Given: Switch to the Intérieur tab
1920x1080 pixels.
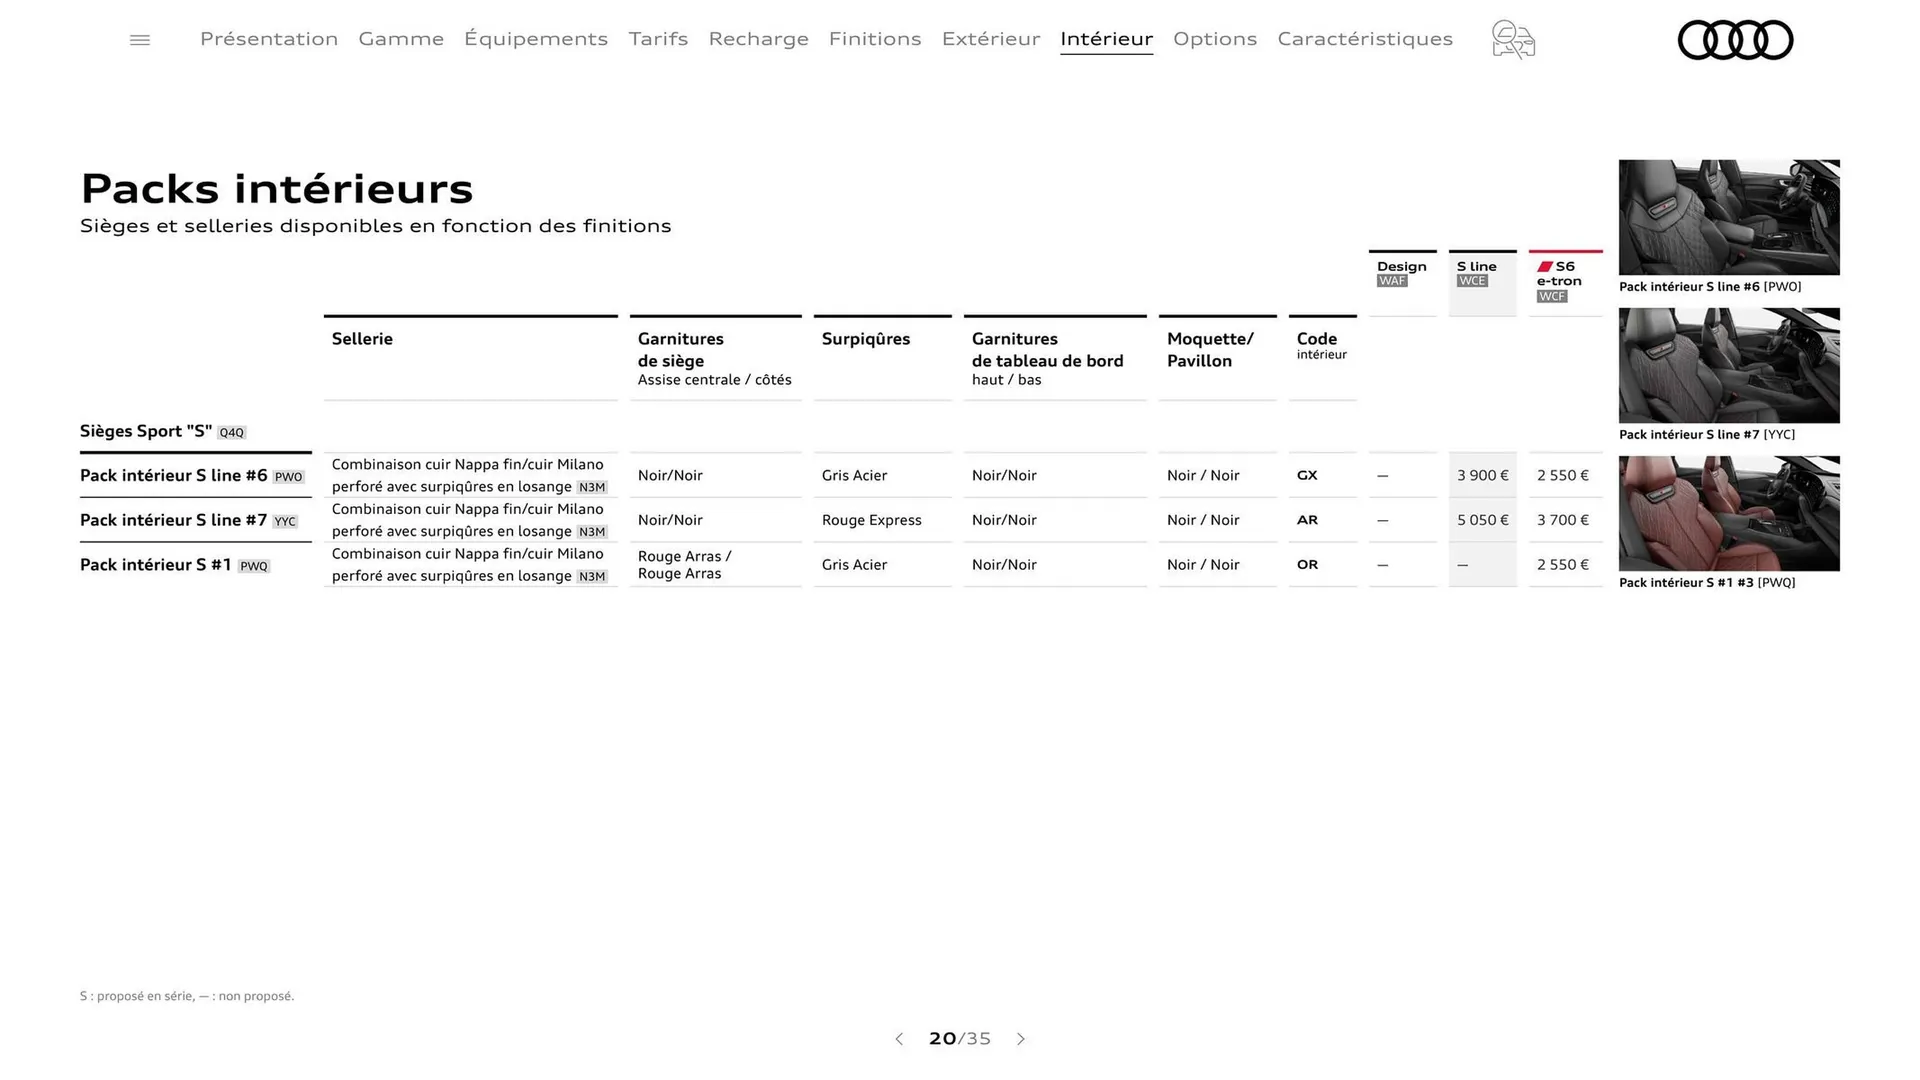Looking at the screenshot, I should (x=1106, y=39).
